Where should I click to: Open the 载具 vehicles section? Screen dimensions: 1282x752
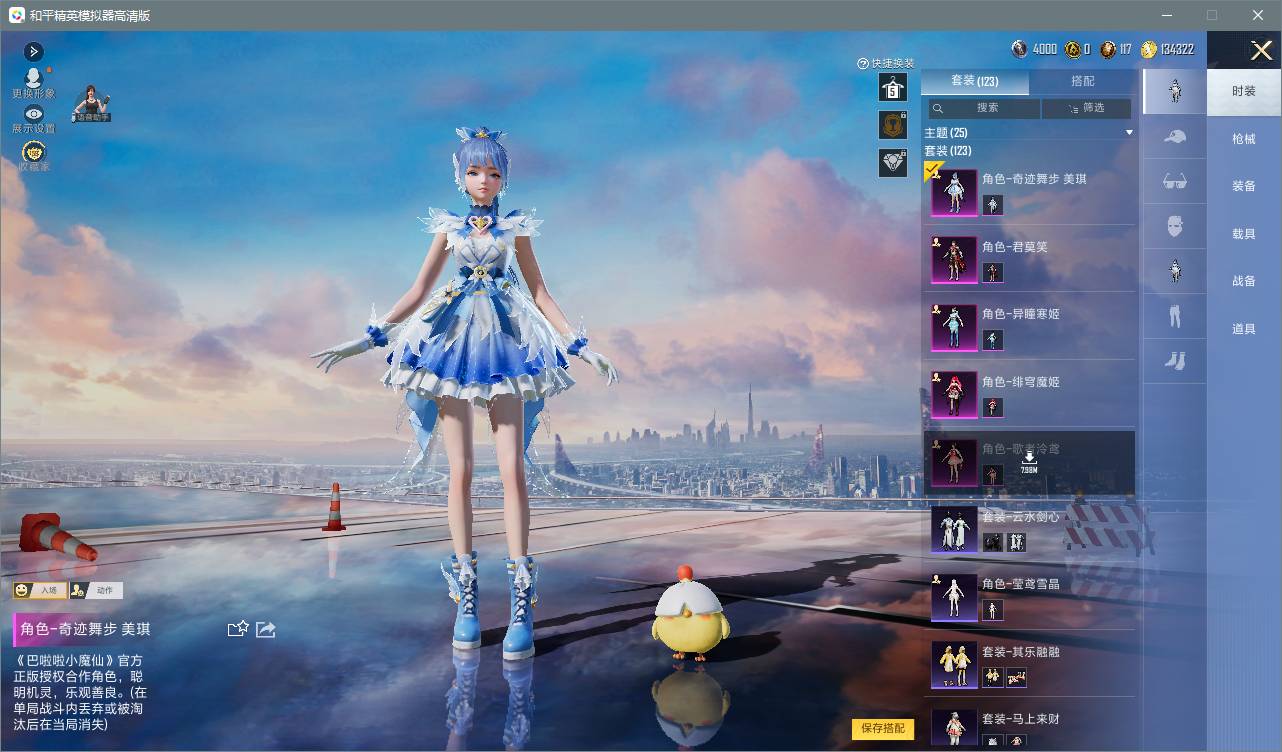1244,234
